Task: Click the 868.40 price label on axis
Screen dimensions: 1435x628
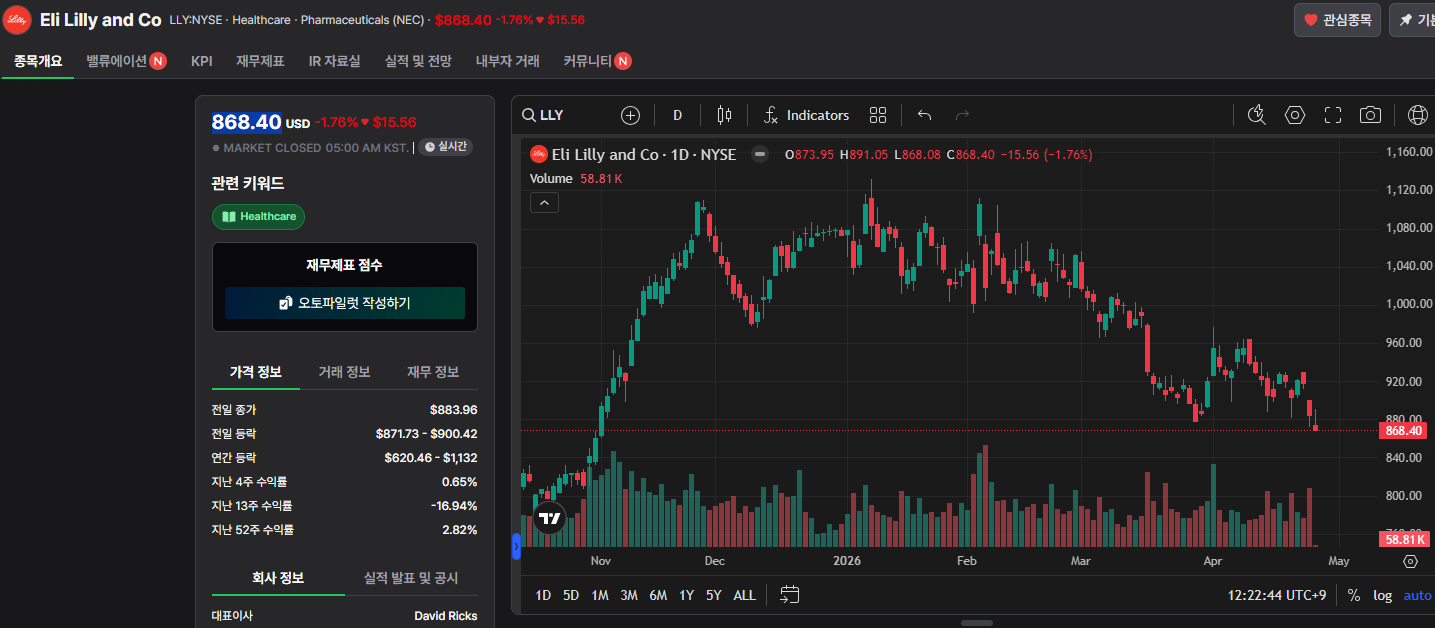Action: 1402,431
